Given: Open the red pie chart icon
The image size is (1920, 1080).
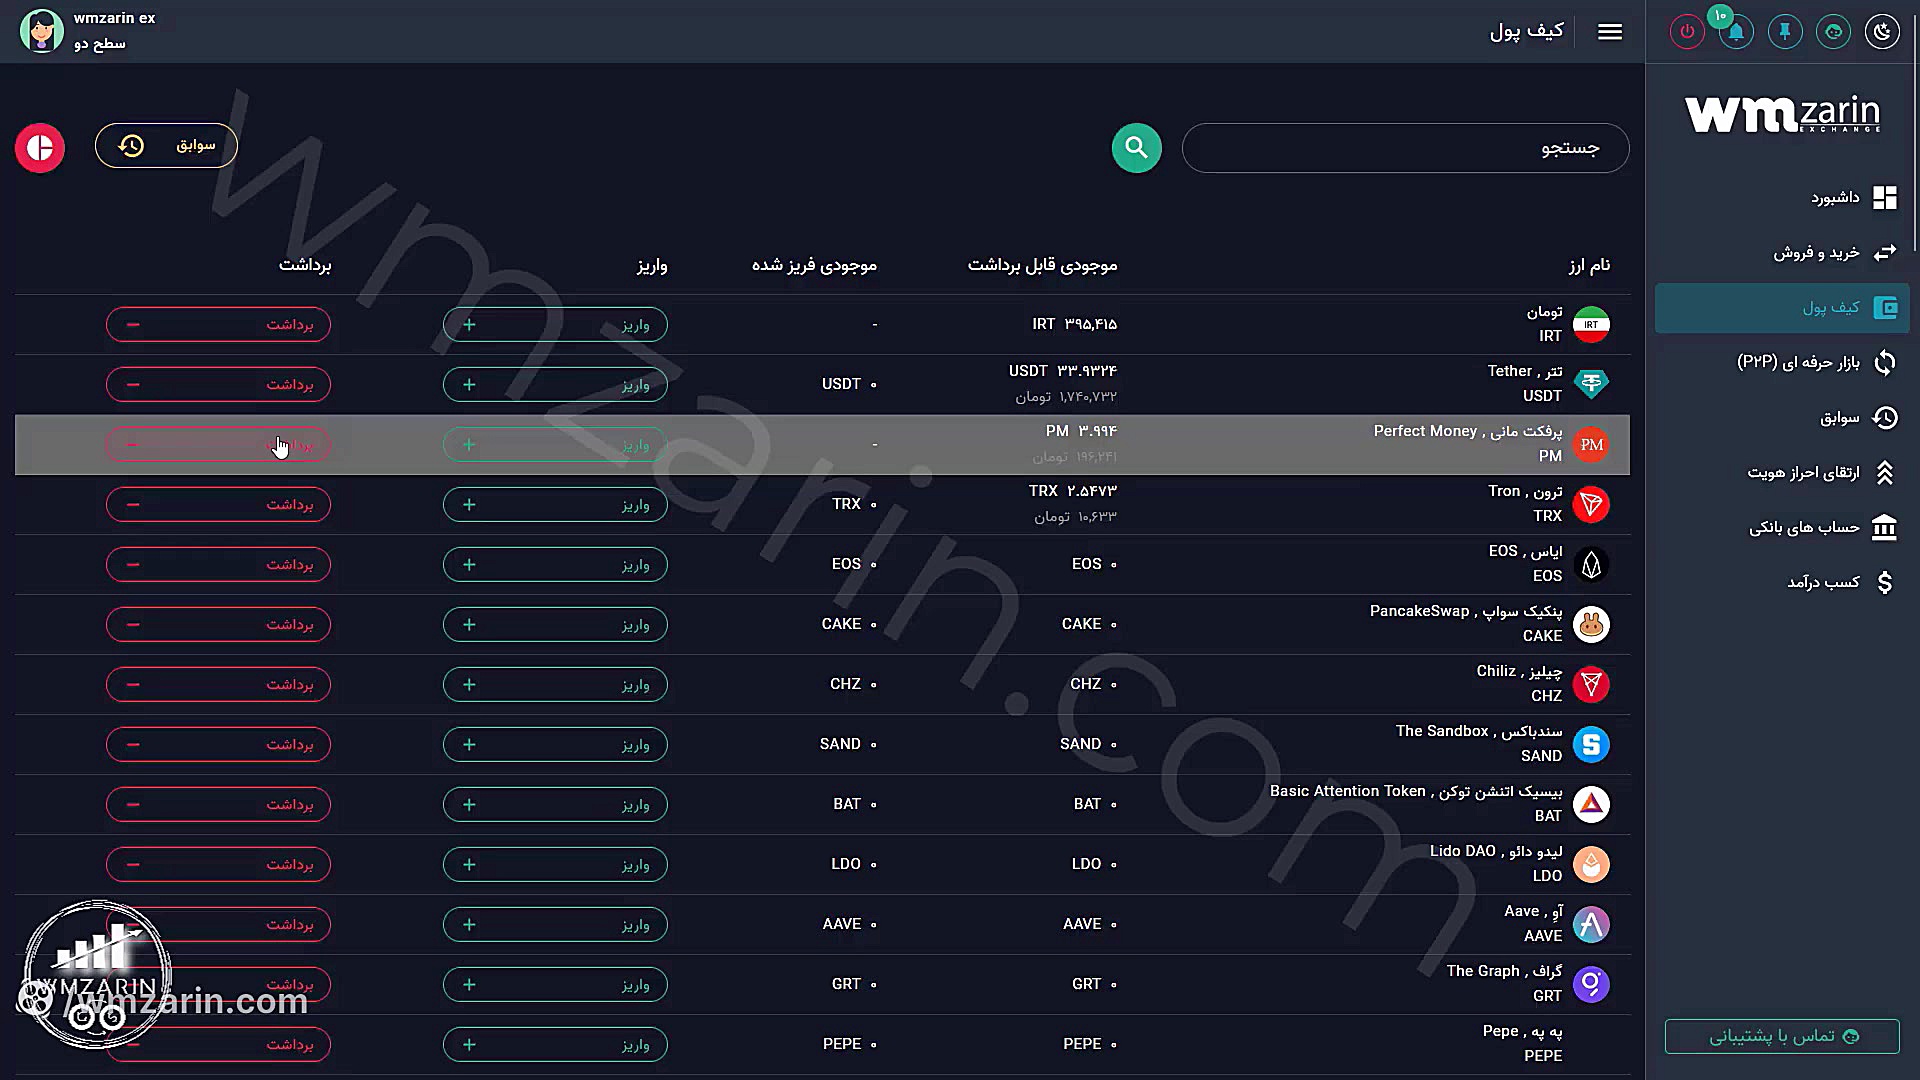Looking at the screenshot, I should 40,148.
